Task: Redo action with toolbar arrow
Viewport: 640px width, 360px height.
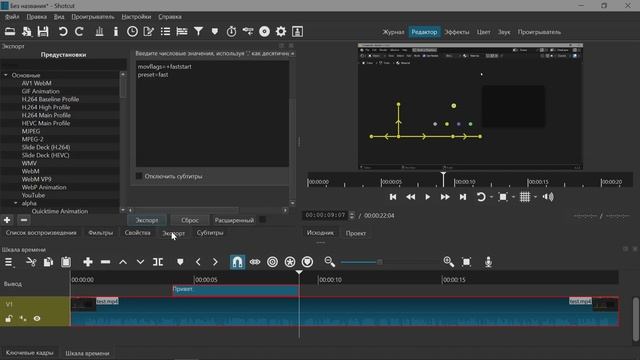Action: click(x=79, y=31)
